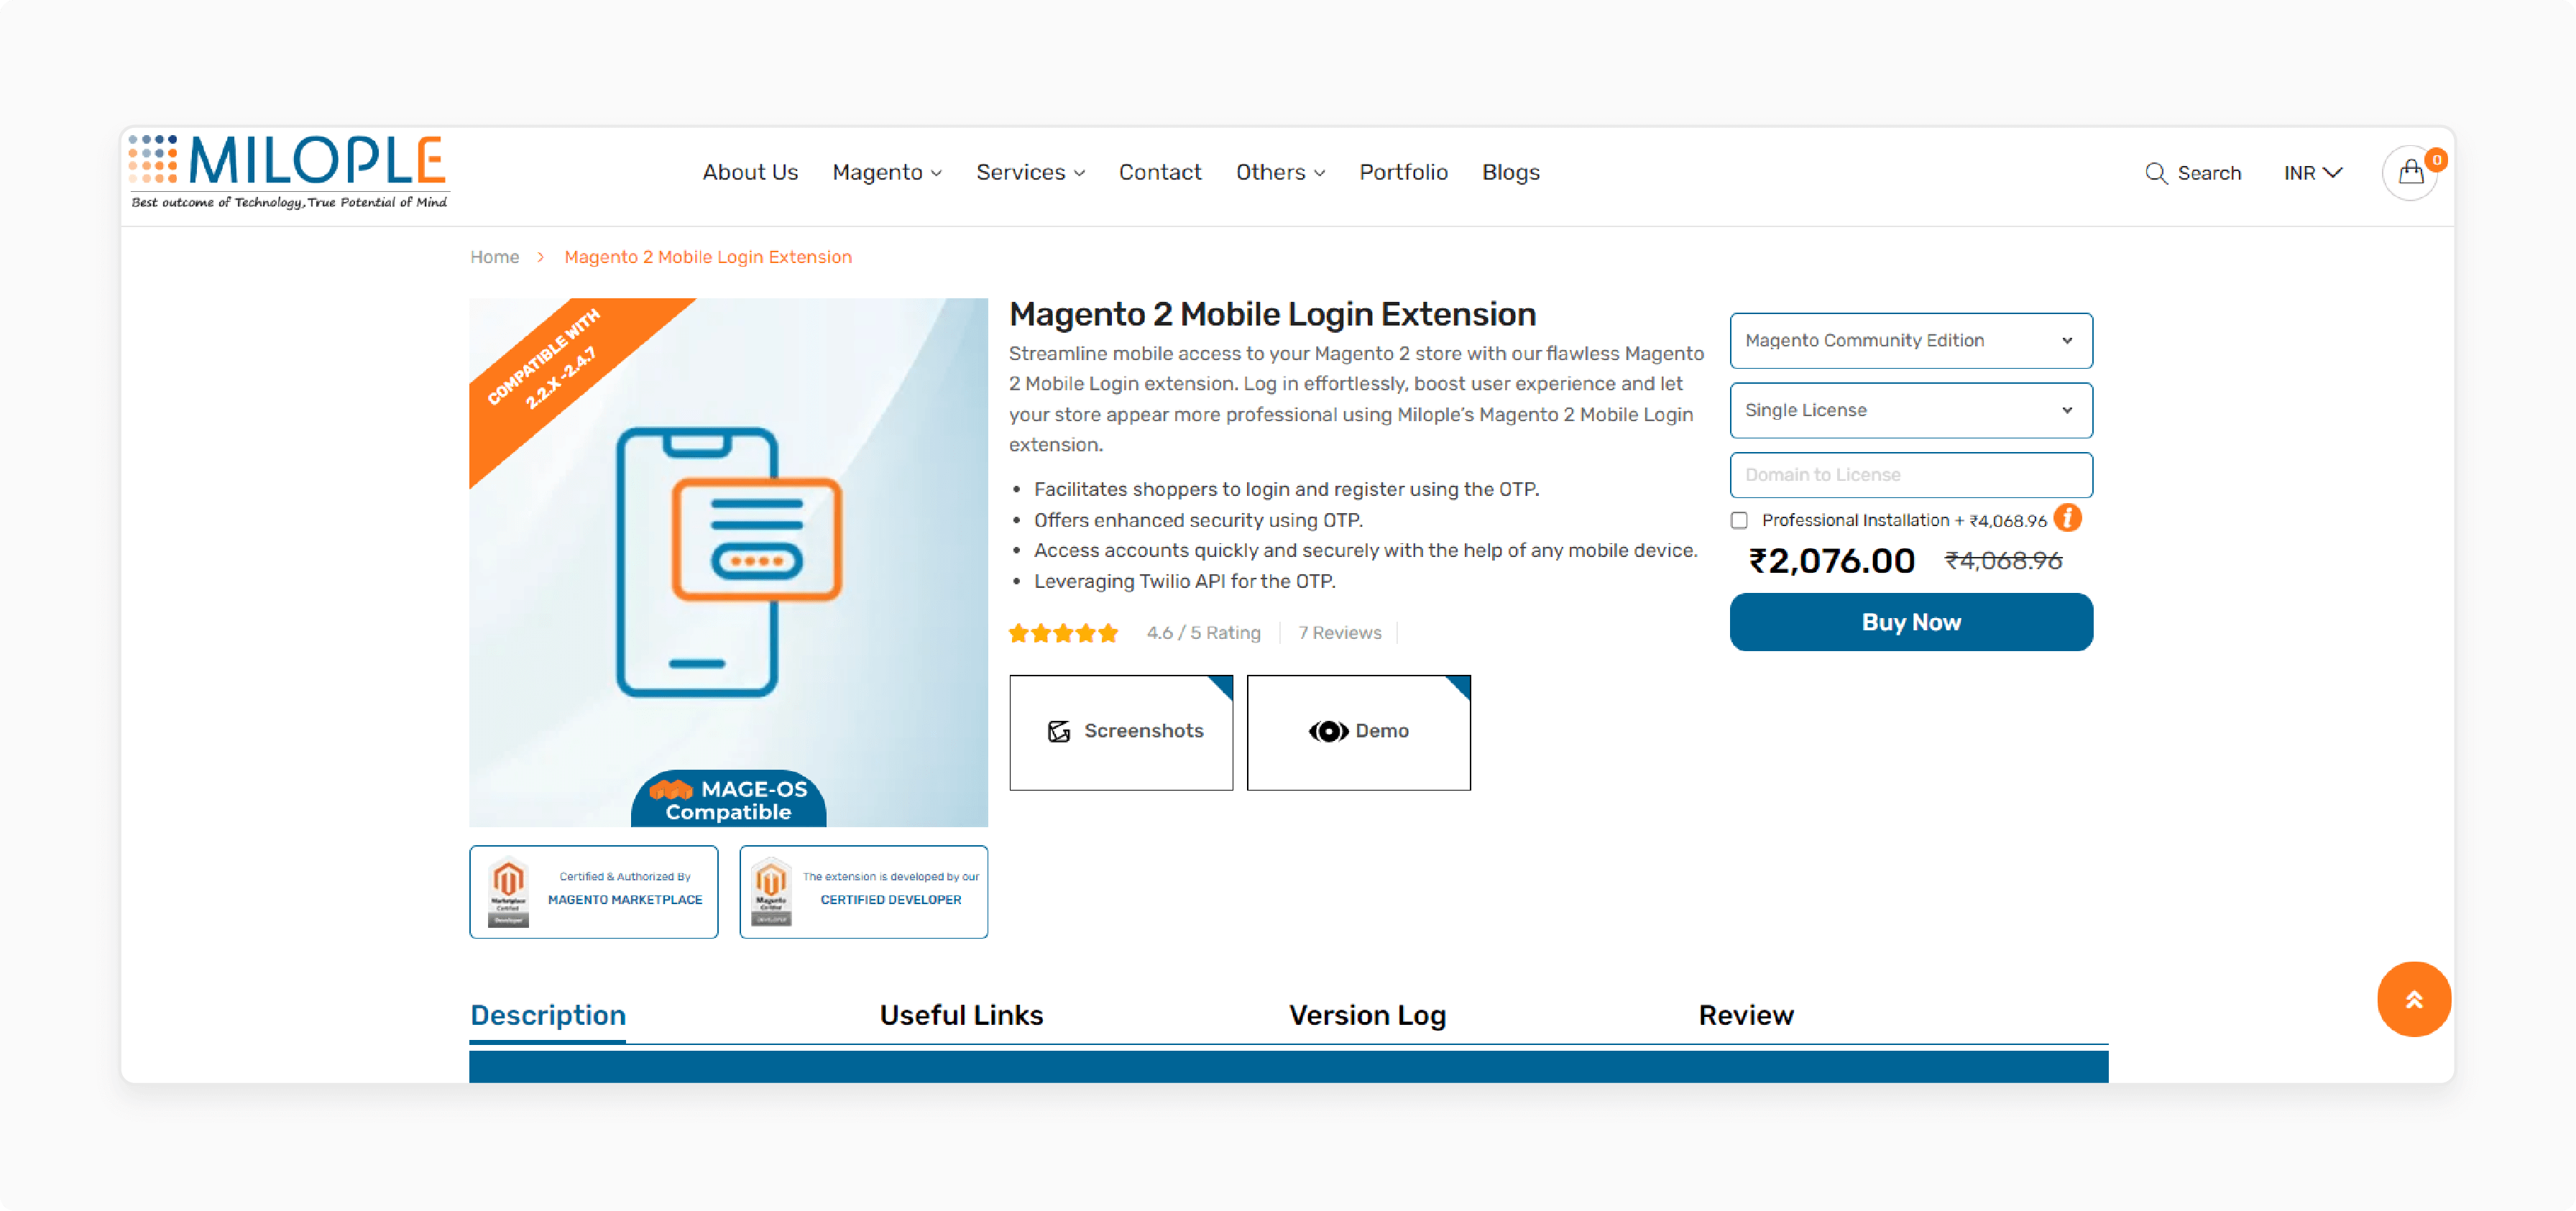Viewport: 2576px width, 1211px height.
Task: Enable Professional Installation checkbox
Action: [x=1740, y=519]
